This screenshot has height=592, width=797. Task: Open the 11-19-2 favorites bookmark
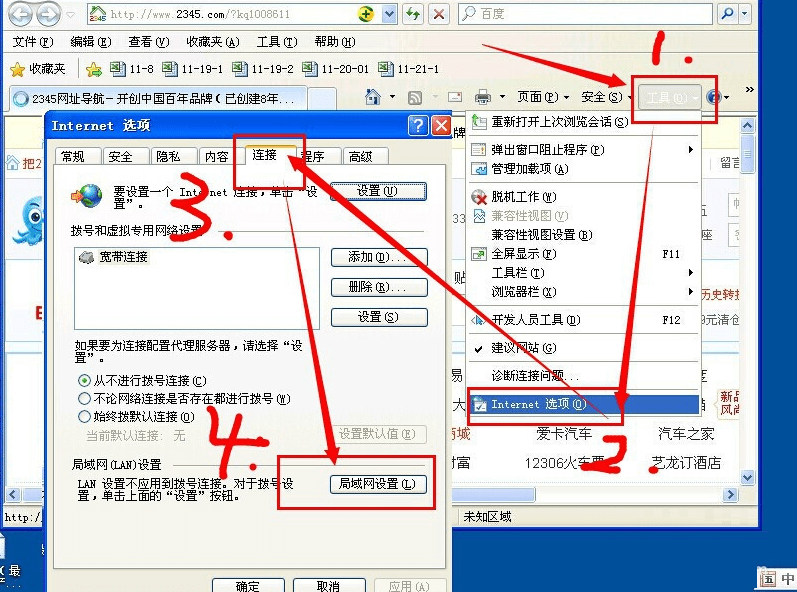pos(263,69)
